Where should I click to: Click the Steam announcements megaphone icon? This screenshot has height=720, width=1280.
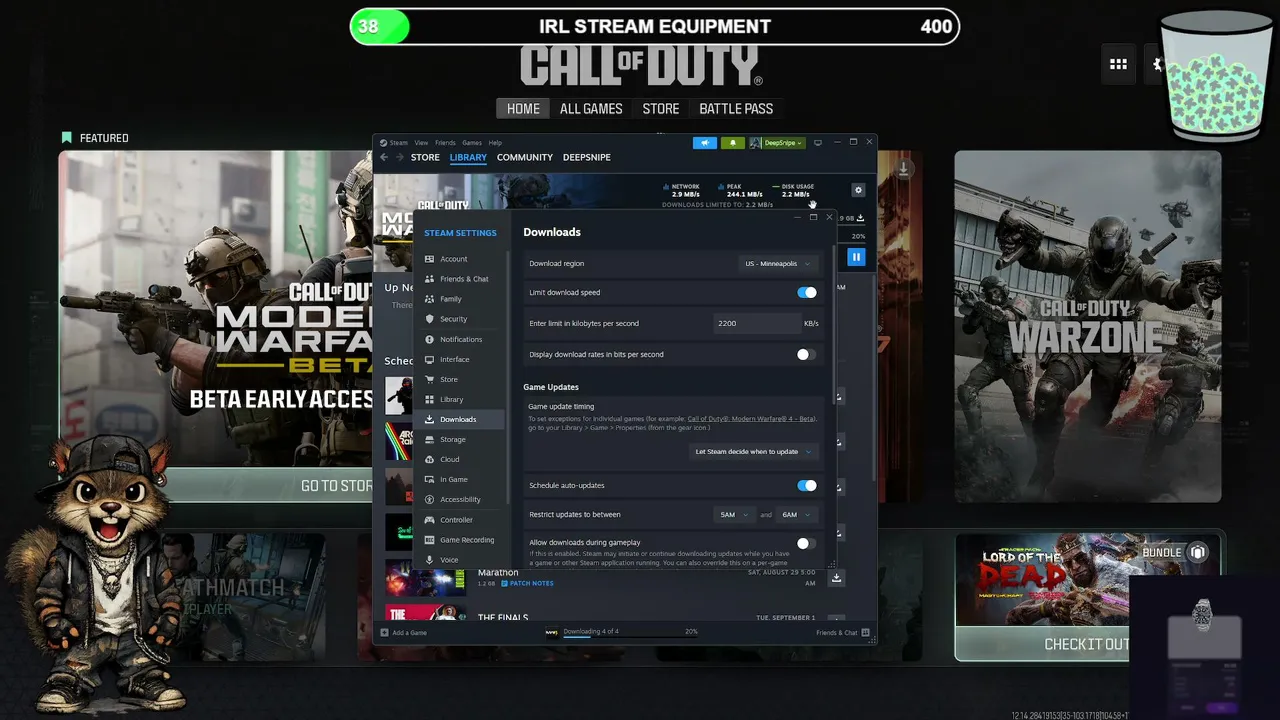[x=705, y=143]
